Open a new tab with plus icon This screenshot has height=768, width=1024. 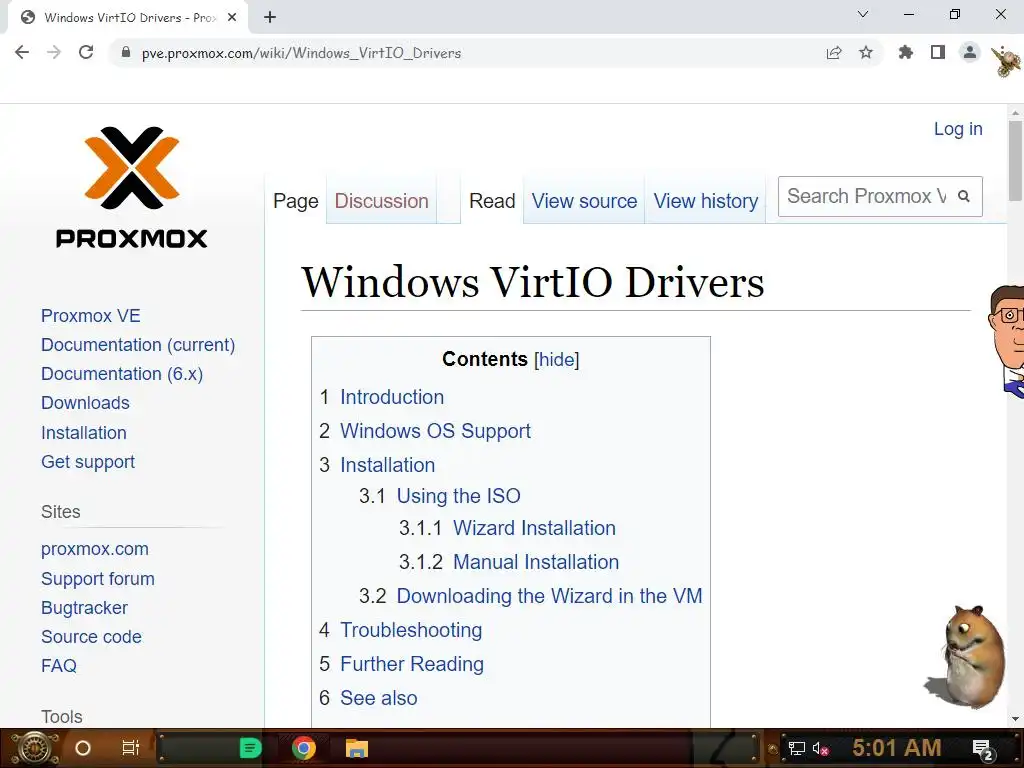point(270,18)
